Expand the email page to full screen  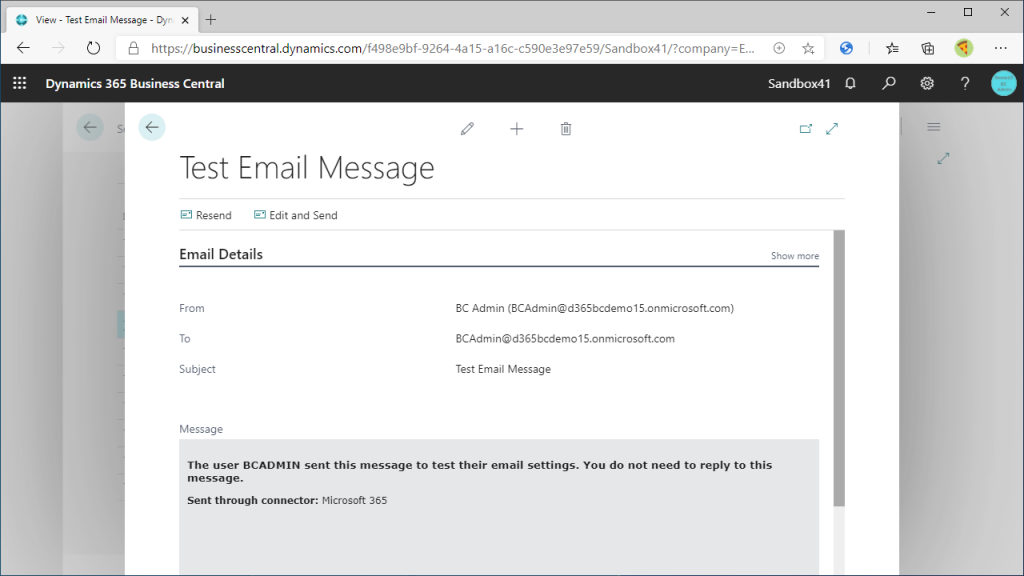click(832, 129)
